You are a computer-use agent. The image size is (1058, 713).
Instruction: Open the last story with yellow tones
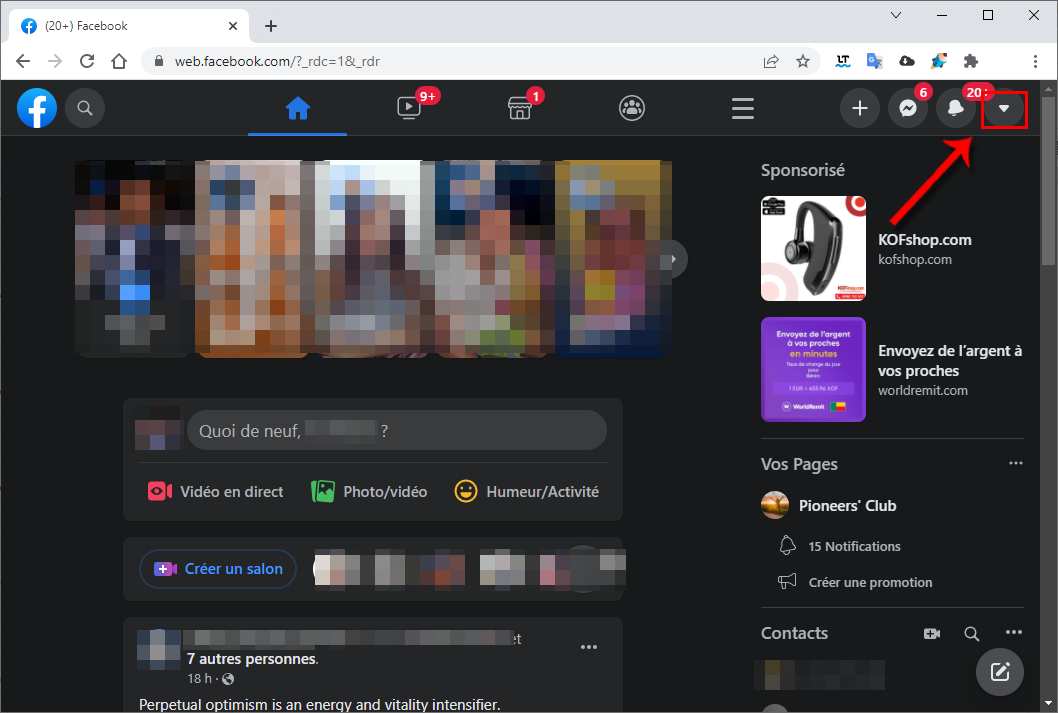613,258
